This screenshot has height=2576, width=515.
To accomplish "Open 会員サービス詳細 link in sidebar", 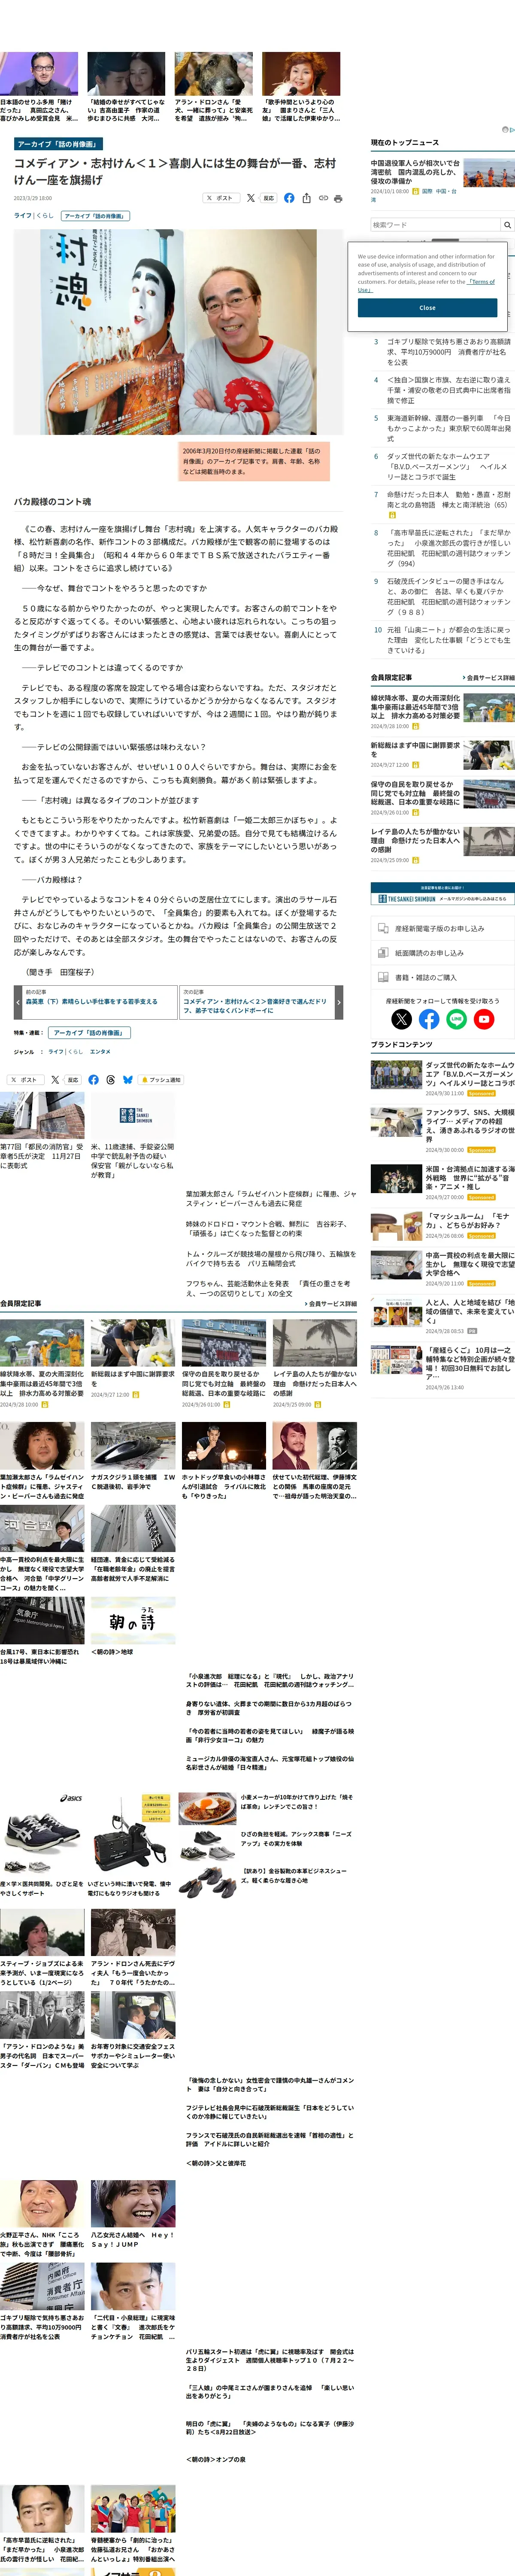I will [x=489, y=677].
